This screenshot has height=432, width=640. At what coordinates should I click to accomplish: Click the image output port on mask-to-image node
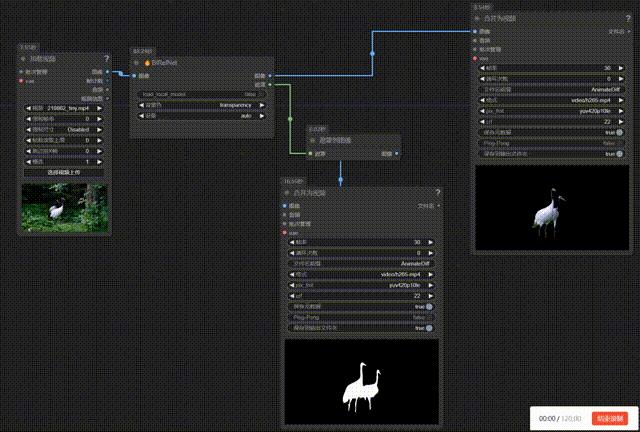click(397, 154)
